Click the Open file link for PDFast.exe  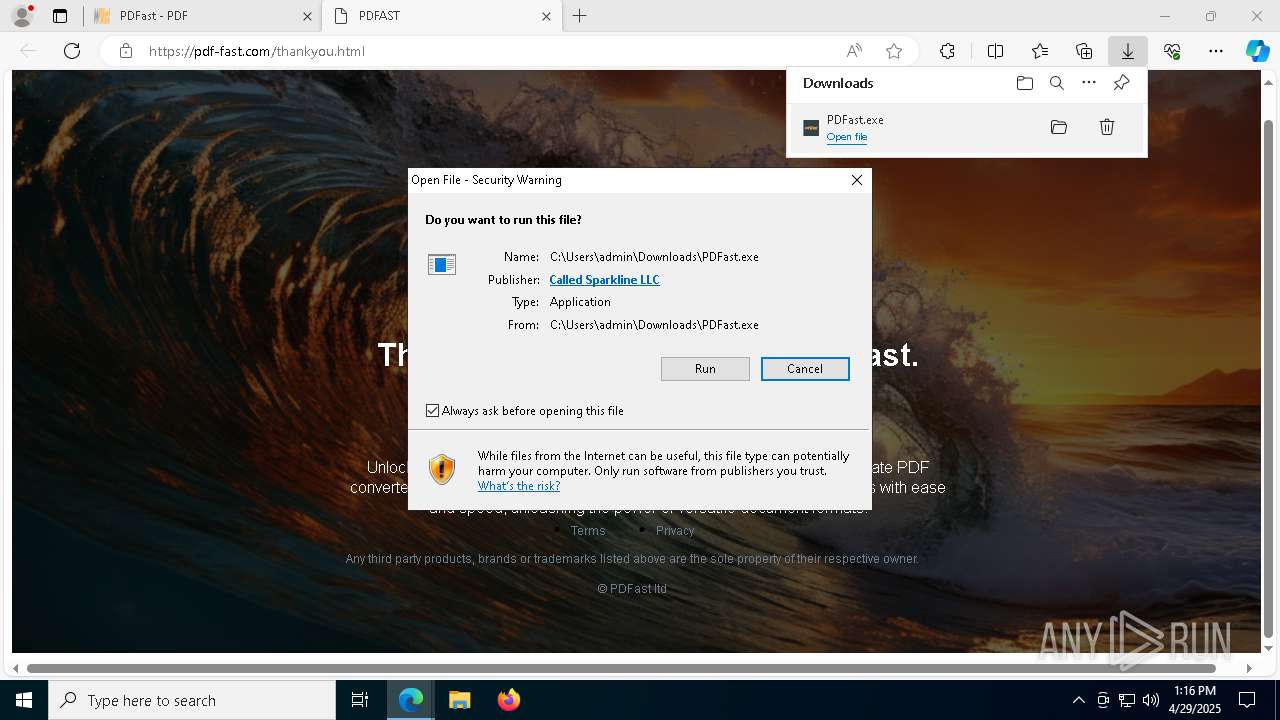(x=847, y=137)
